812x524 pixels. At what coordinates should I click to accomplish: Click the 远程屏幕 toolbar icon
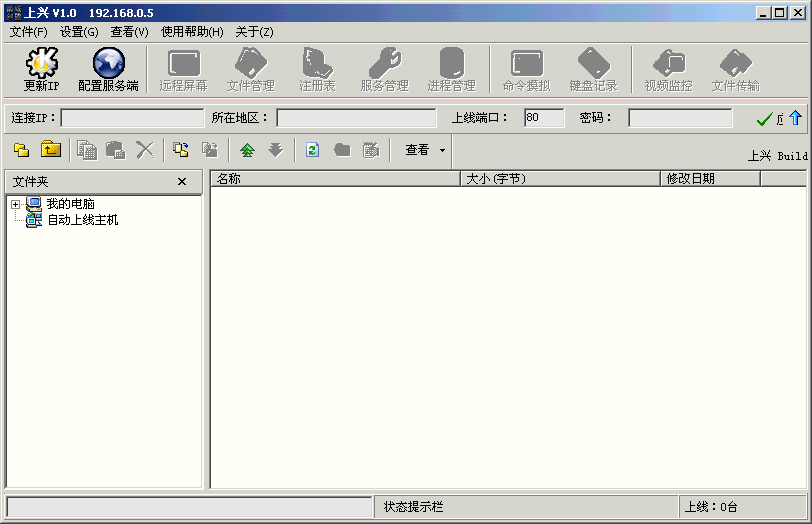(x=183, y=68)
